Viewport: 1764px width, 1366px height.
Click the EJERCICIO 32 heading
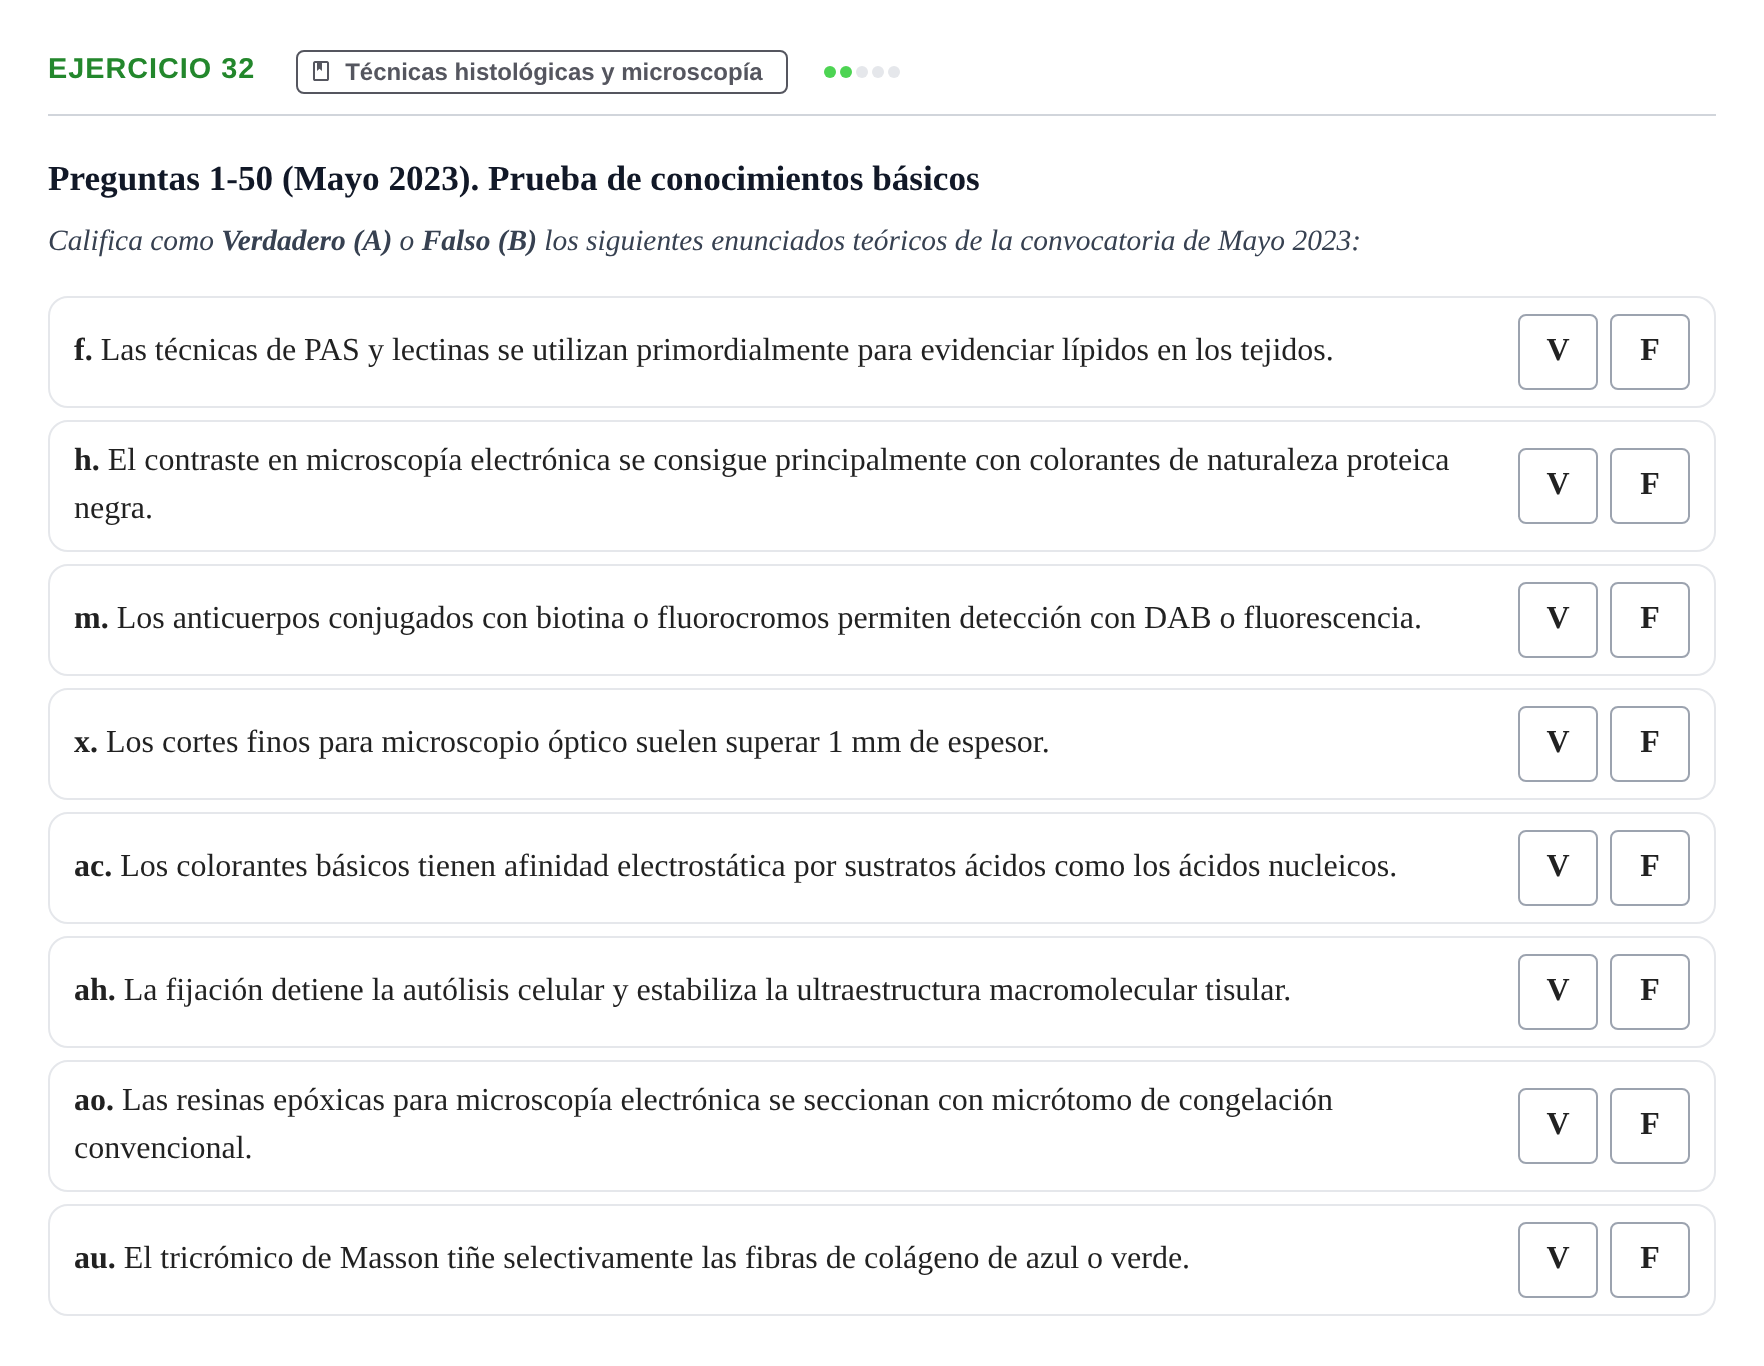pos(151,69)
